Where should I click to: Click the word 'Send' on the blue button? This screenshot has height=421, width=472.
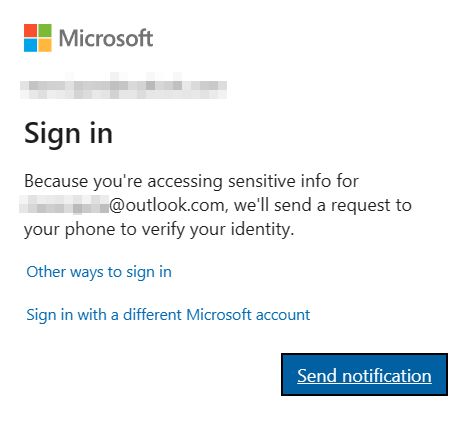pos(317,376)
